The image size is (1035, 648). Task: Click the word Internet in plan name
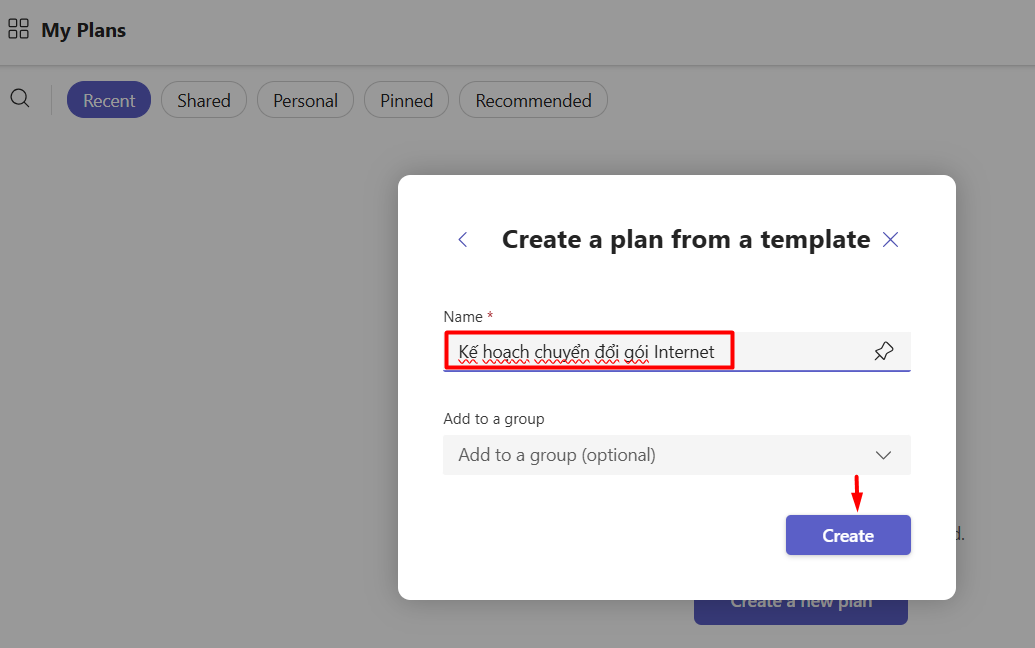pyautogui.click(x=684, y=351)
